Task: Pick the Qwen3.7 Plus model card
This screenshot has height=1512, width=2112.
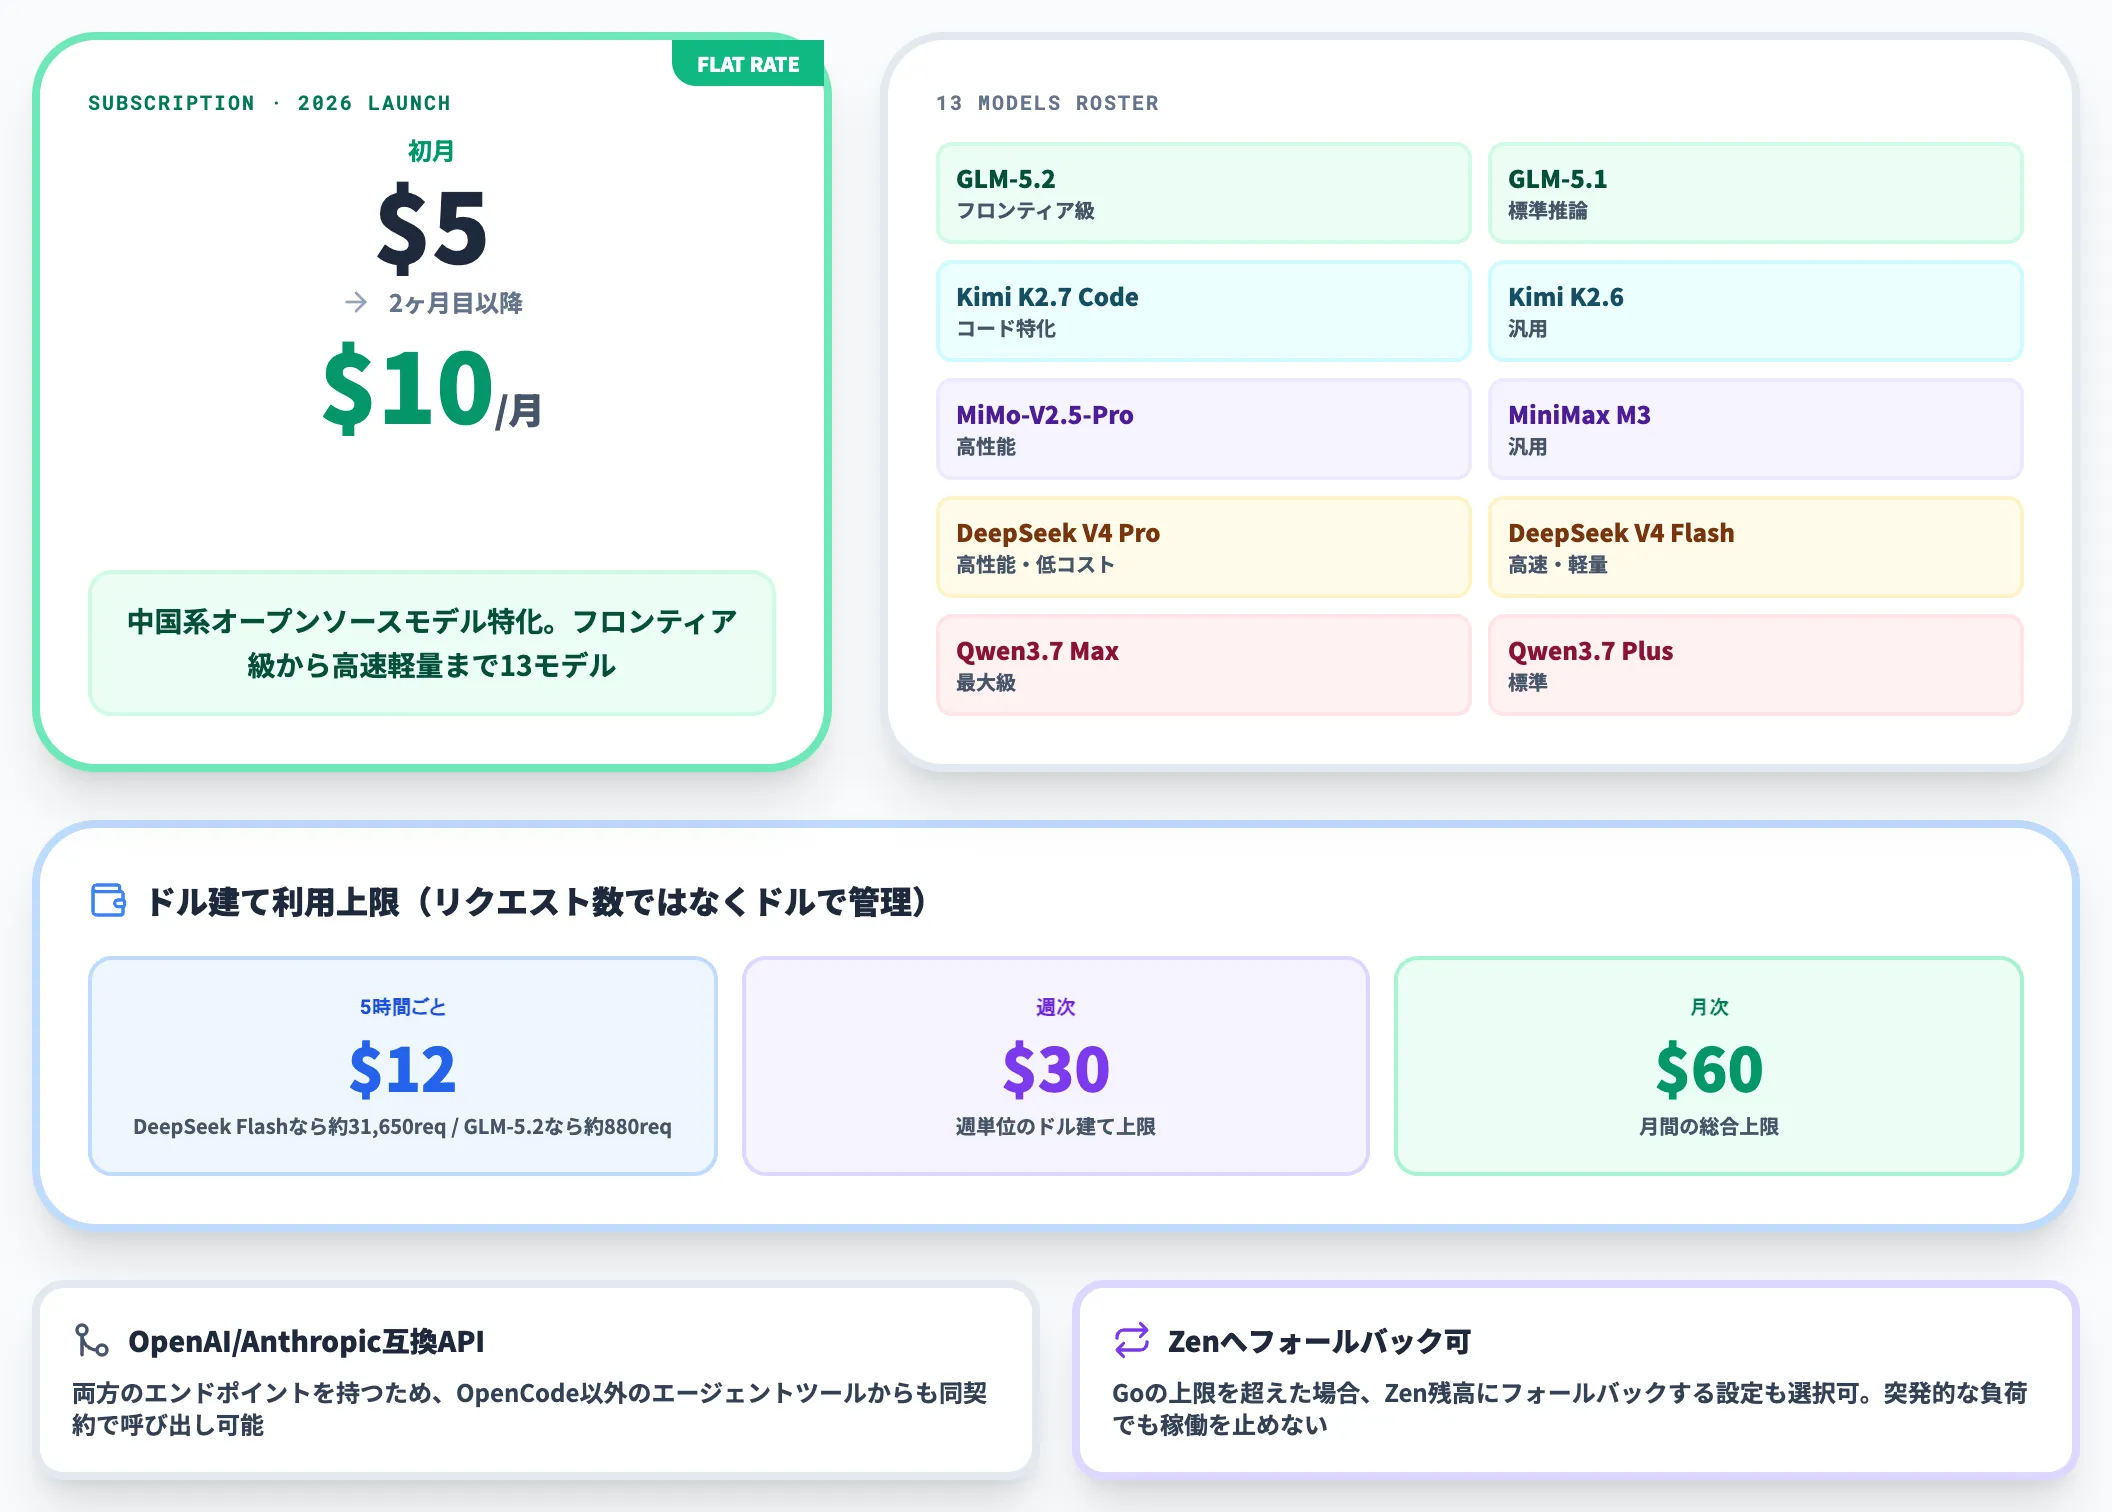Action: [x=1755, y=665]
